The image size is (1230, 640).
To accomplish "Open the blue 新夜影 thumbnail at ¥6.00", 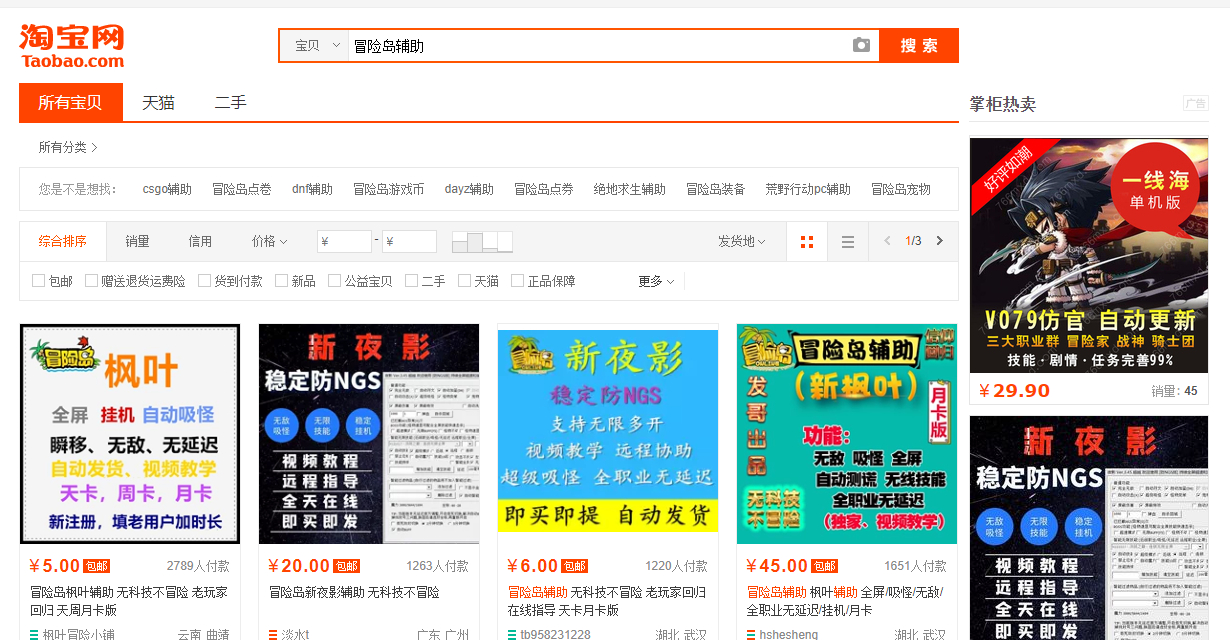I will coord(608,434).
